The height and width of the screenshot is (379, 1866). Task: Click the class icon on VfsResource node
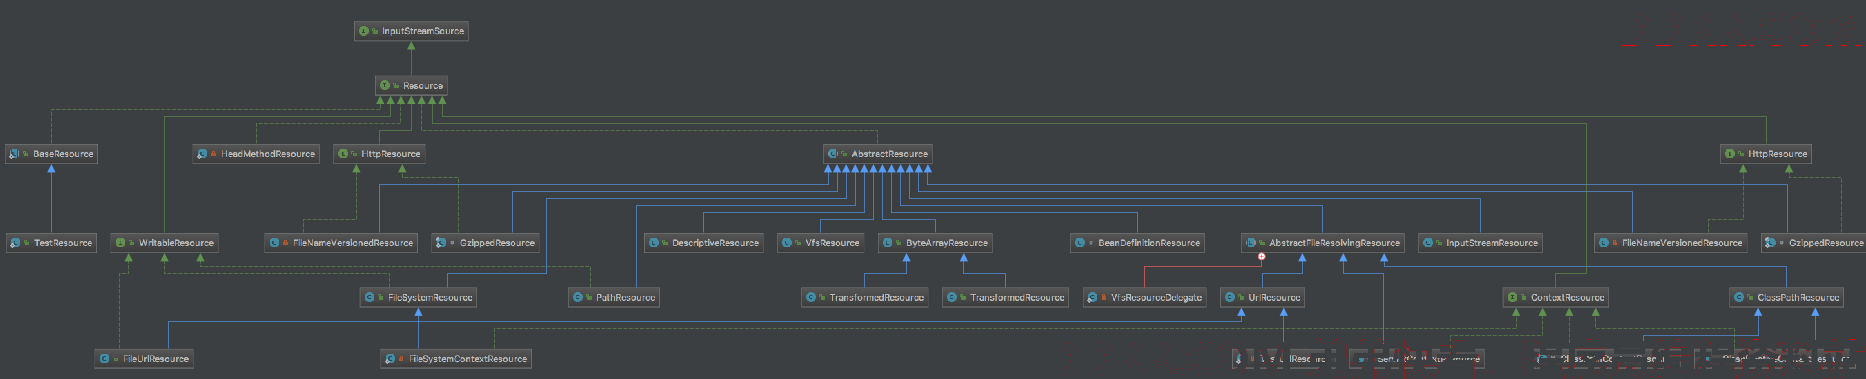coord(787,243)
